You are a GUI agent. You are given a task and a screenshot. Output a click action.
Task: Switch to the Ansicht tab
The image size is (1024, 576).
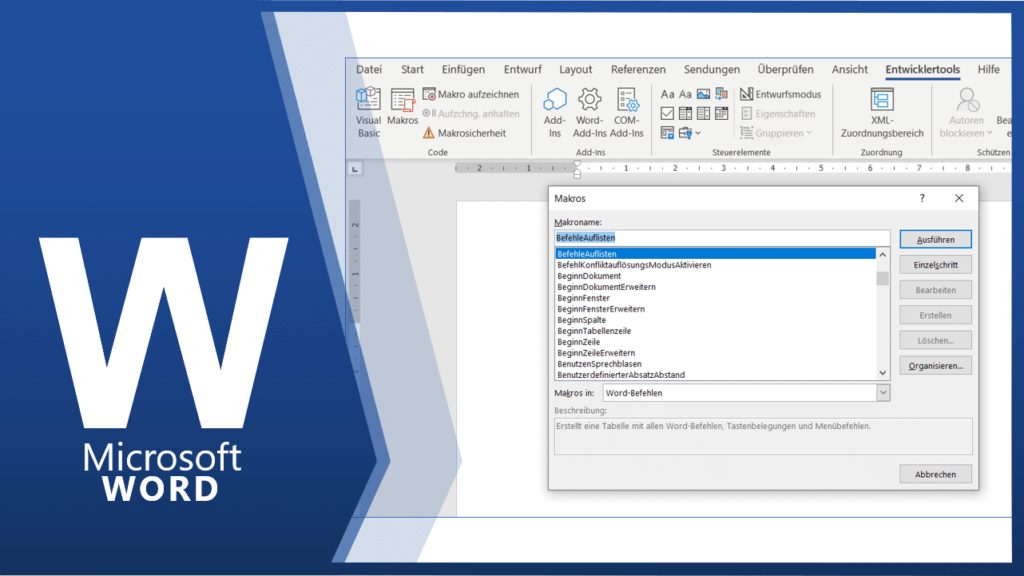click(x=850, y=69)
